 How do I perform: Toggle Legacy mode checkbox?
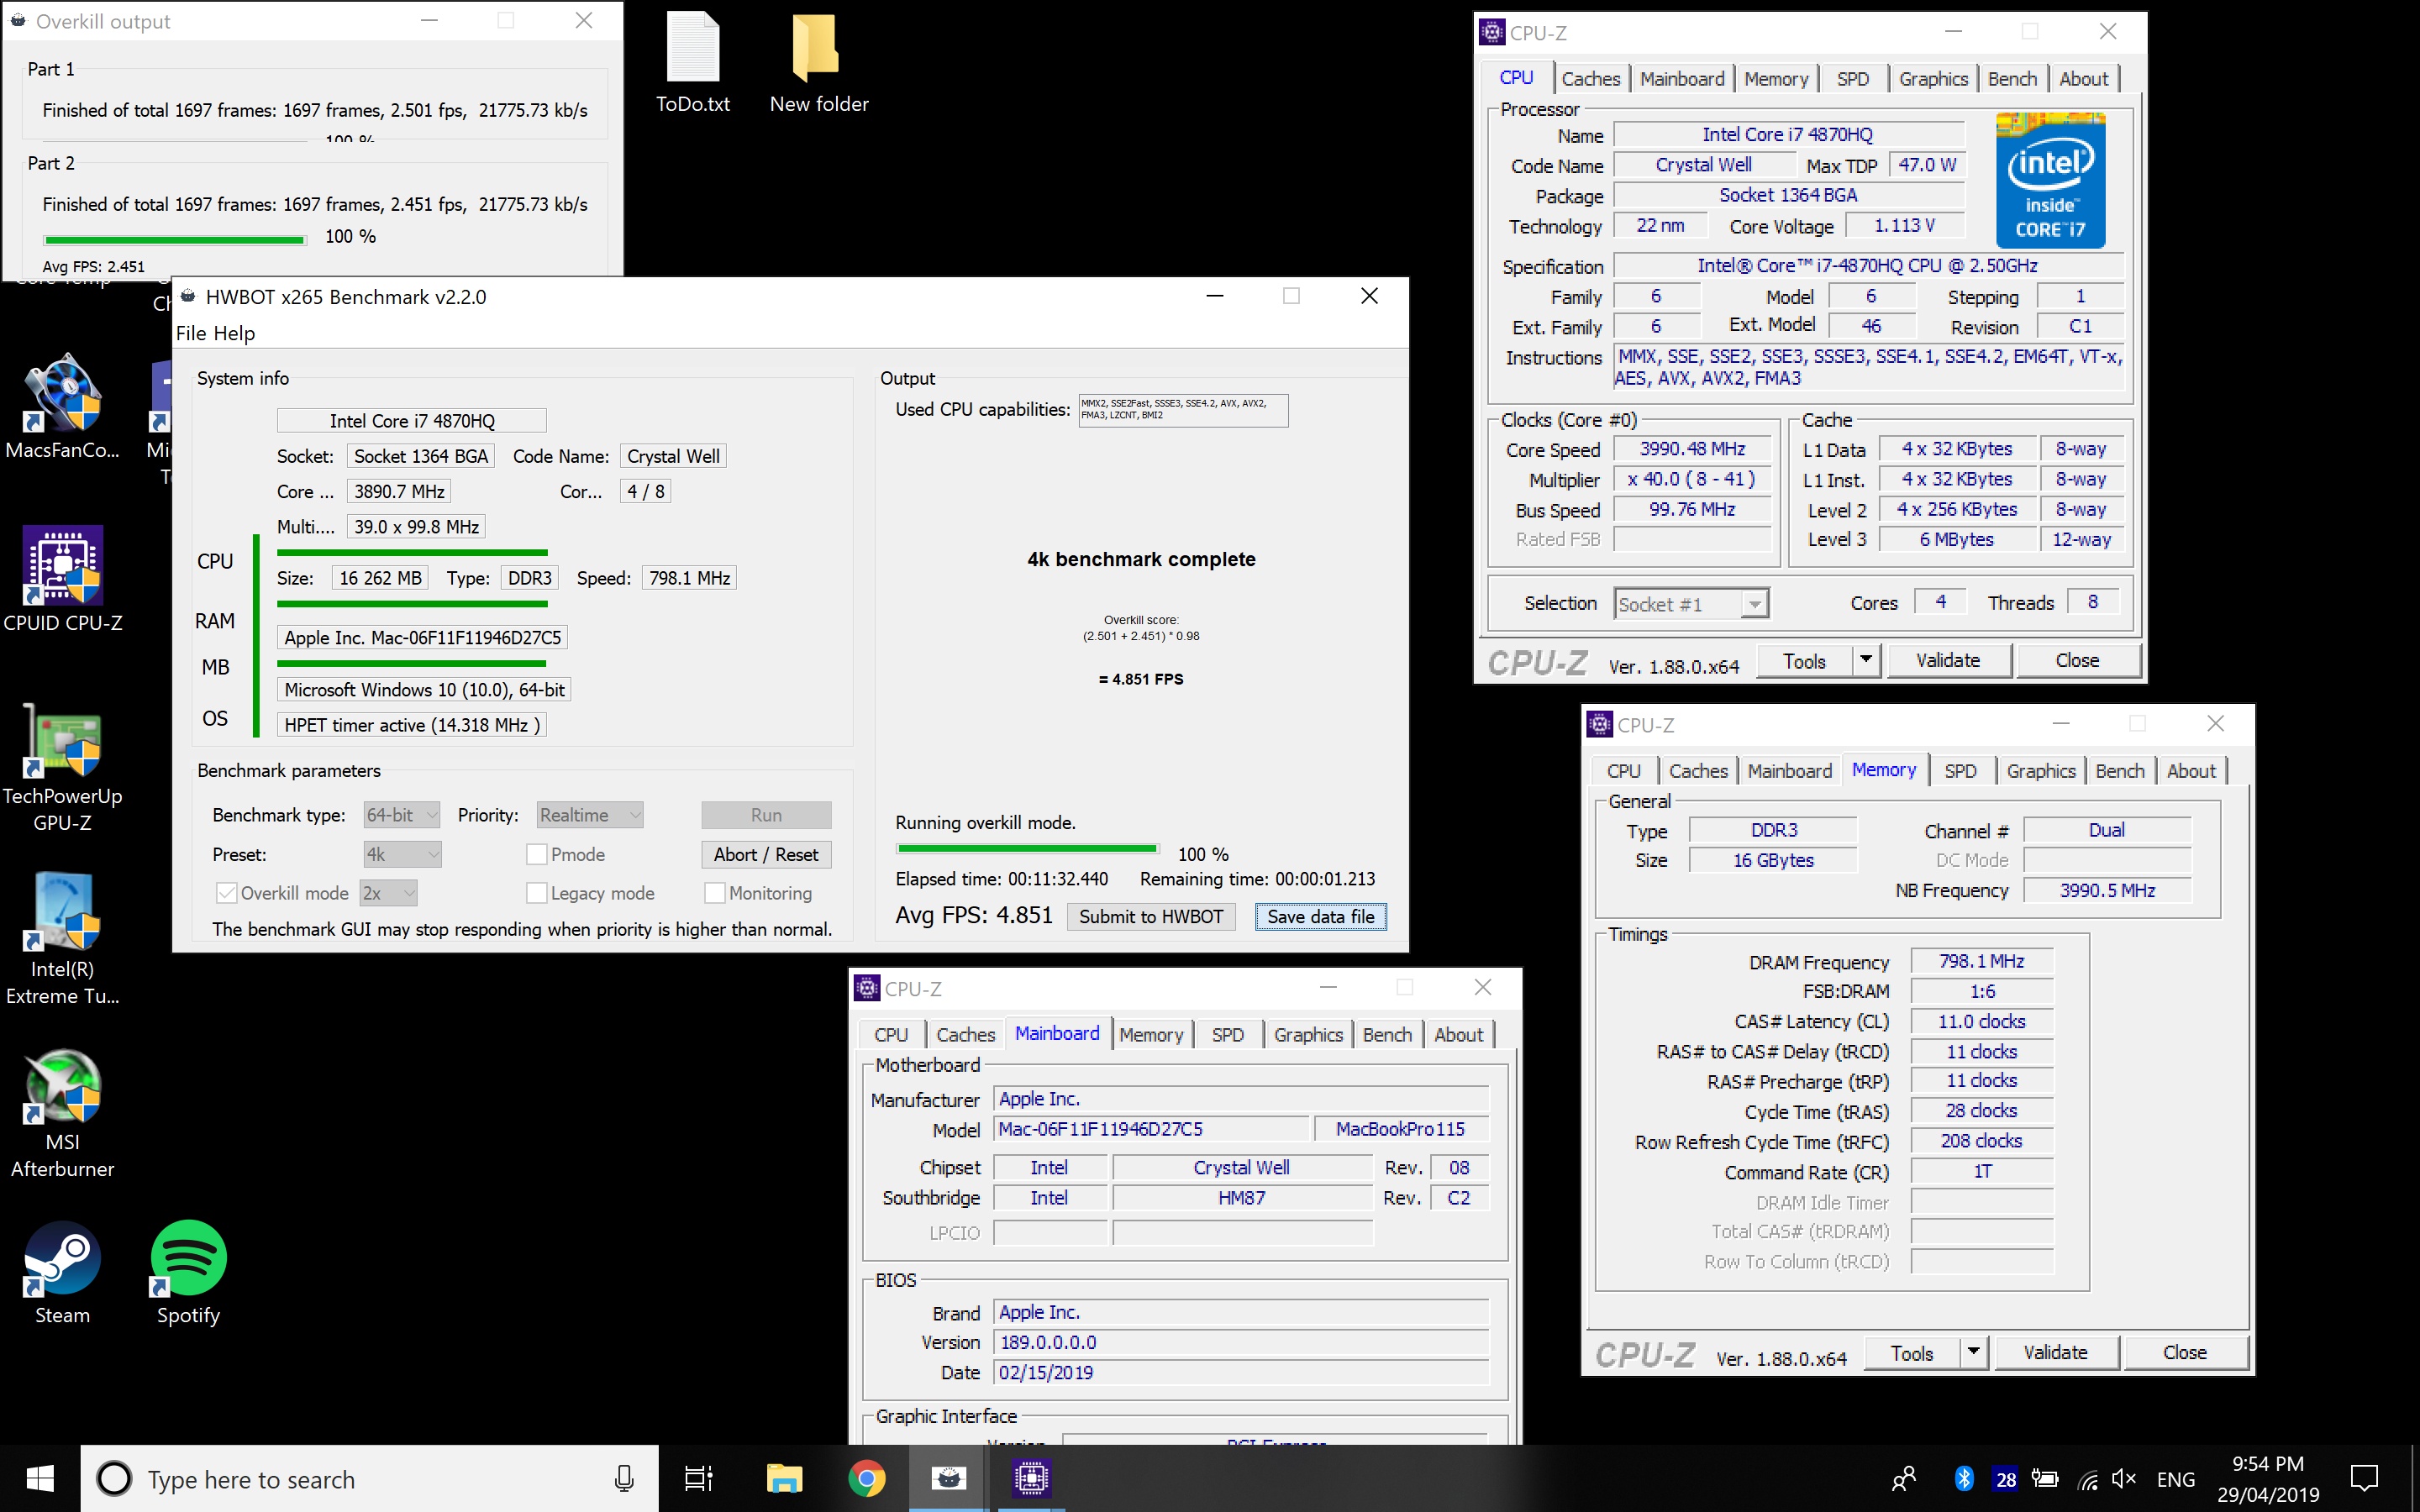click(x=537, y=892)
